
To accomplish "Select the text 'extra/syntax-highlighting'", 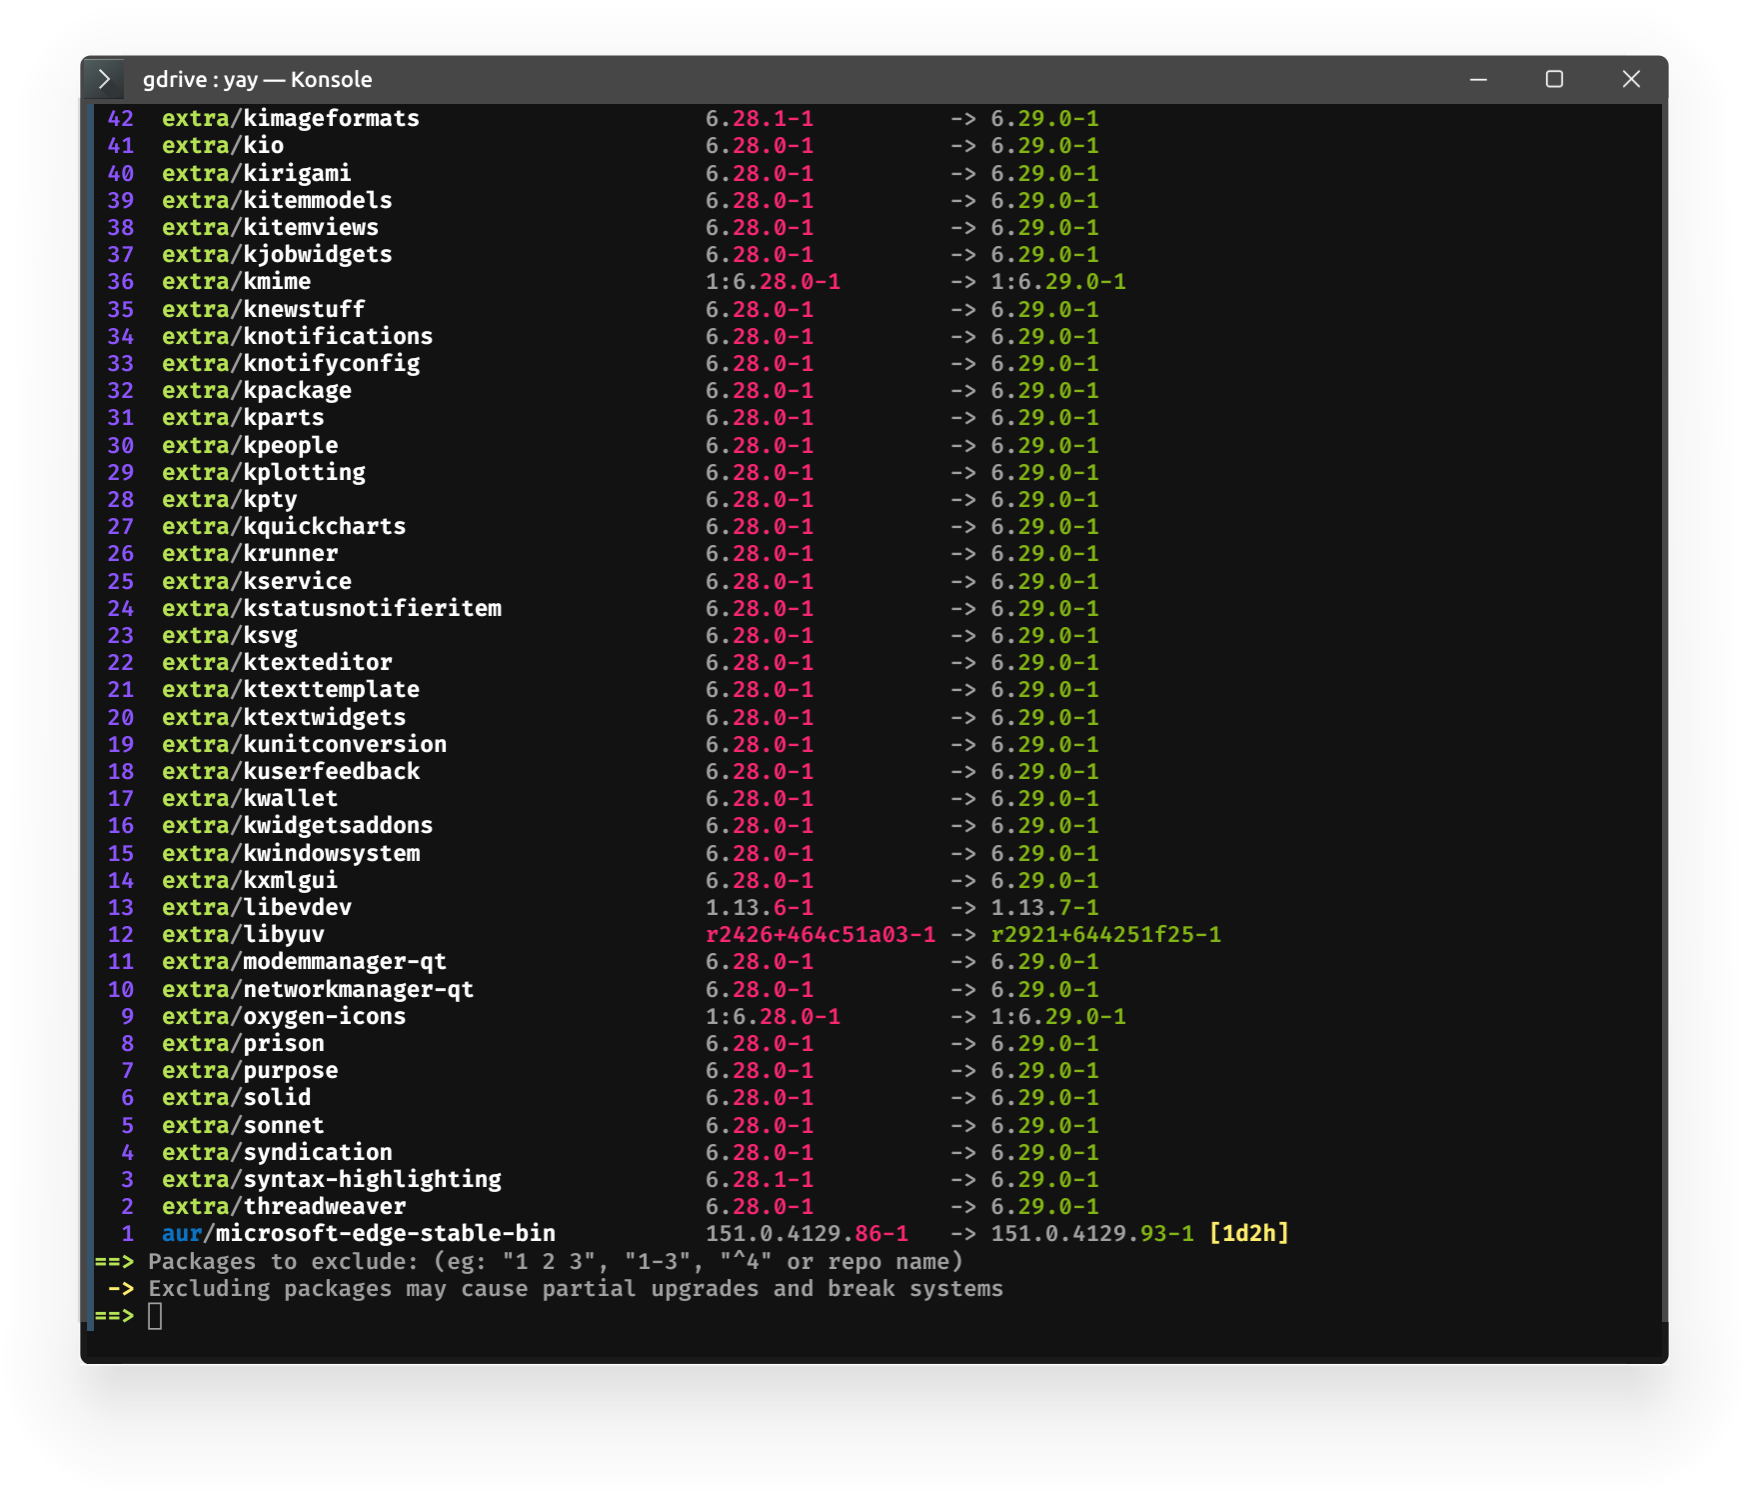I will [x=332, y=1180].
